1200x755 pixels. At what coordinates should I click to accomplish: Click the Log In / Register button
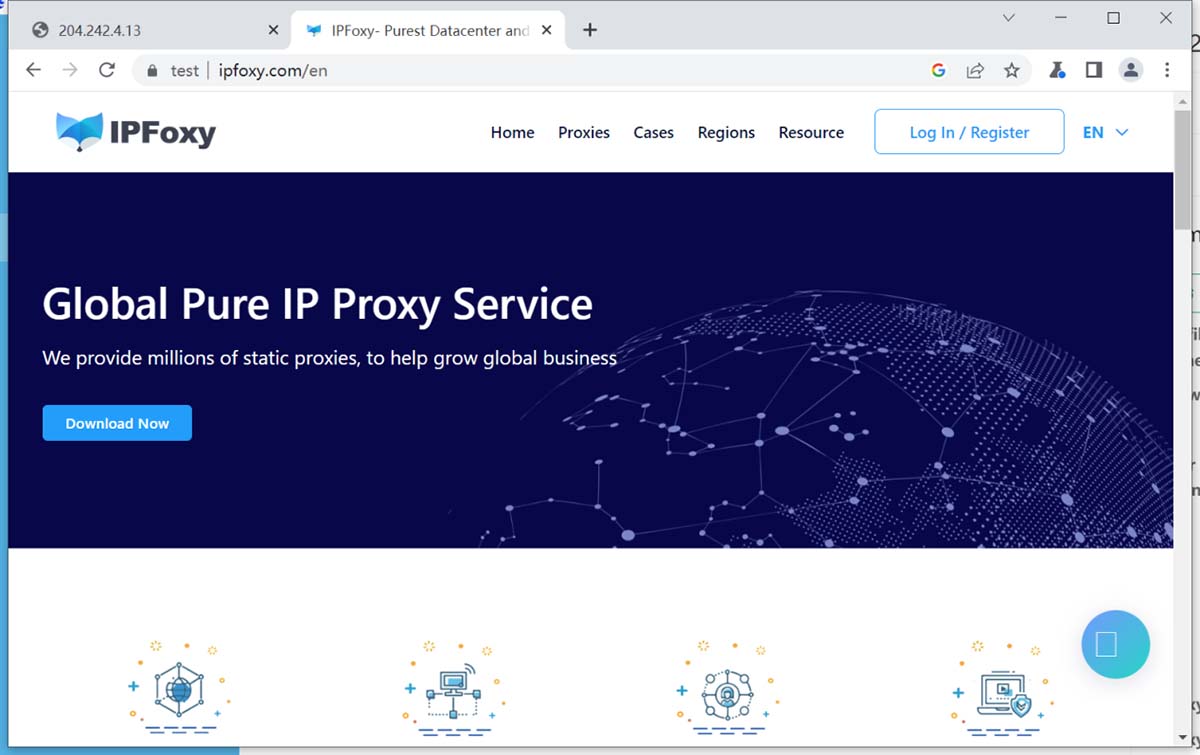point(969,132)
